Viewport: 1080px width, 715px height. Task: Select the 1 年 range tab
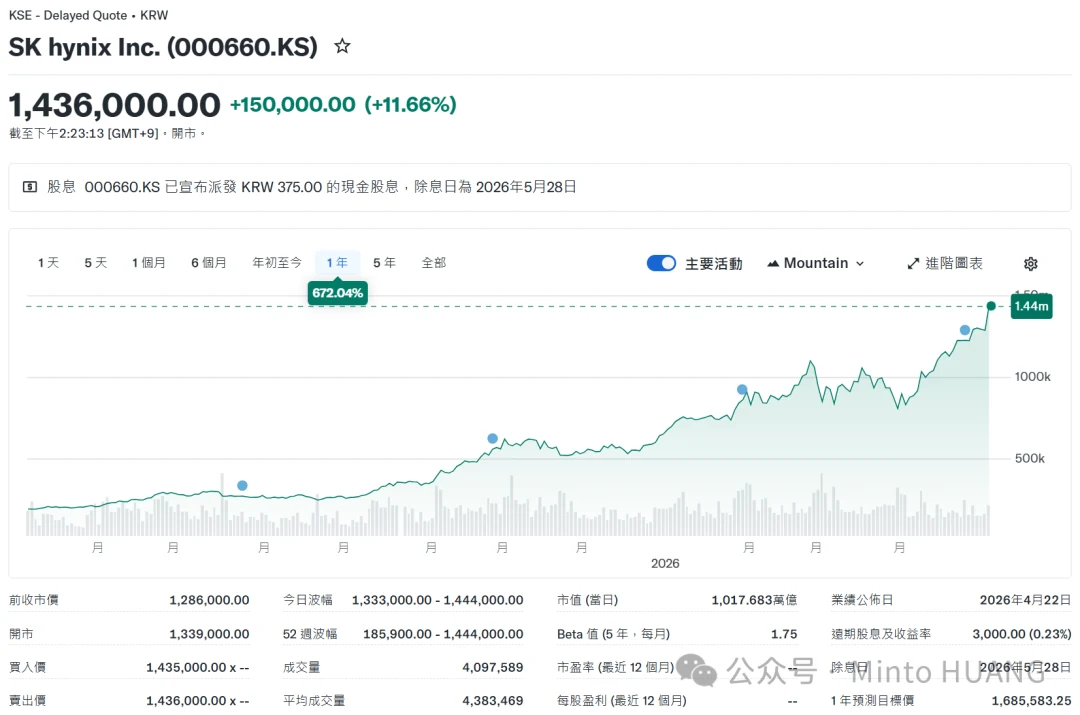(338, 262)
